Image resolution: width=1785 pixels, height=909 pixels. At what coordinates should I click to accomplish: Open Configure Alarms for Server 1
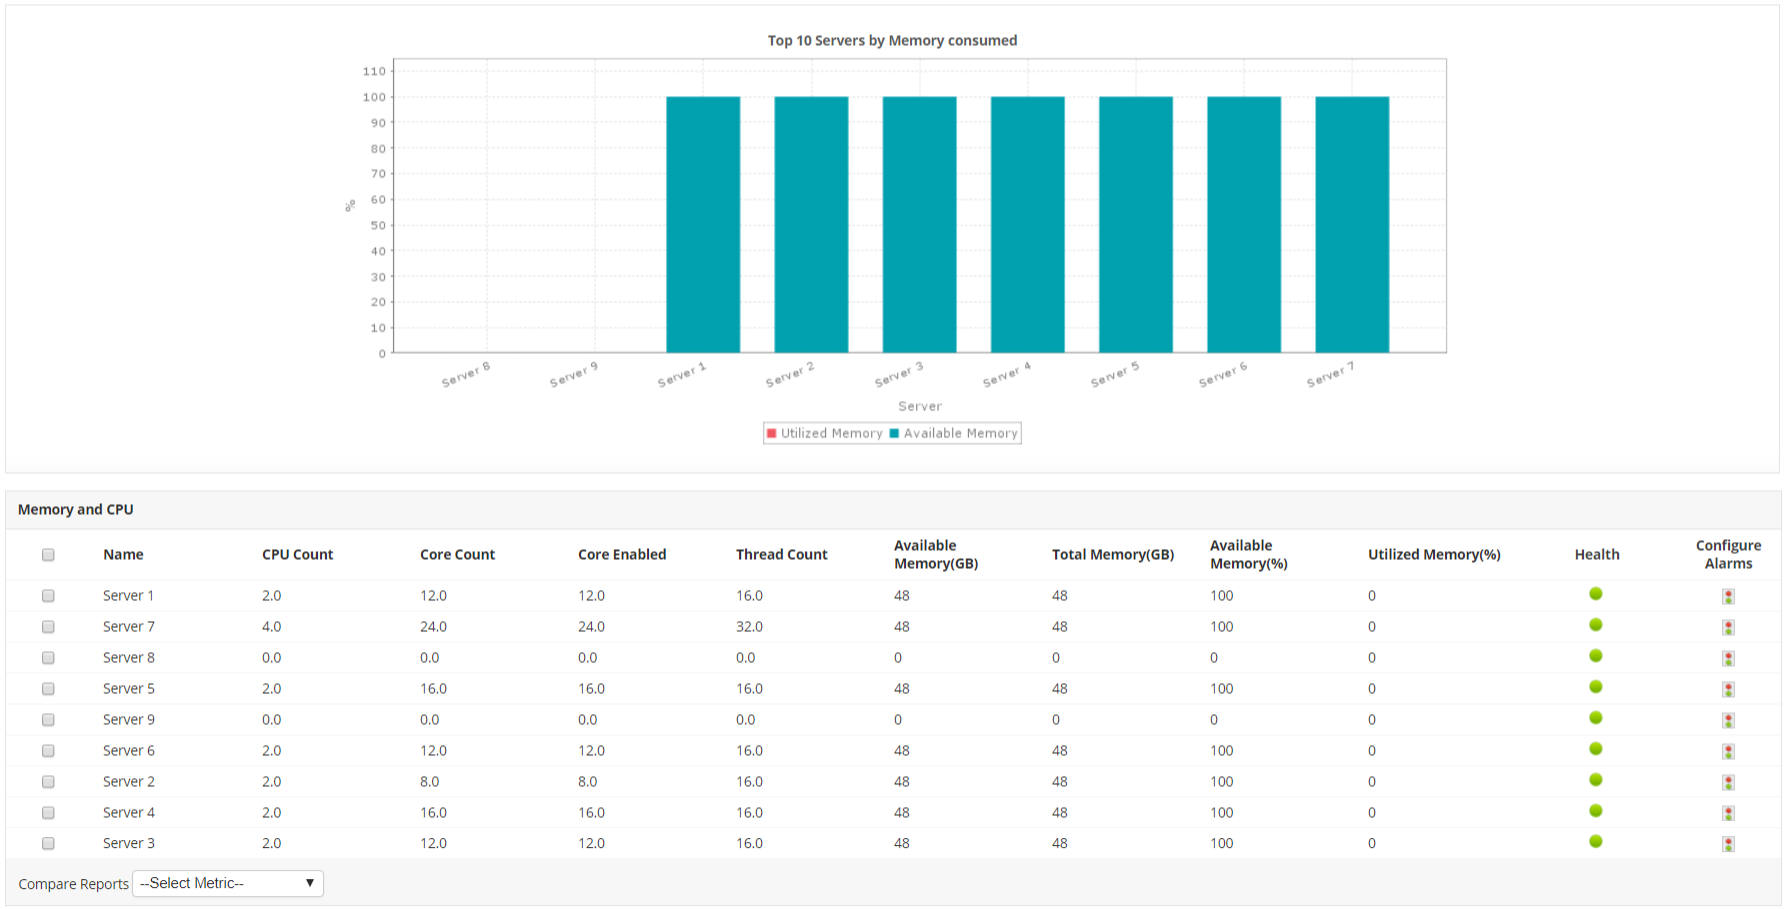[1729, 595]
